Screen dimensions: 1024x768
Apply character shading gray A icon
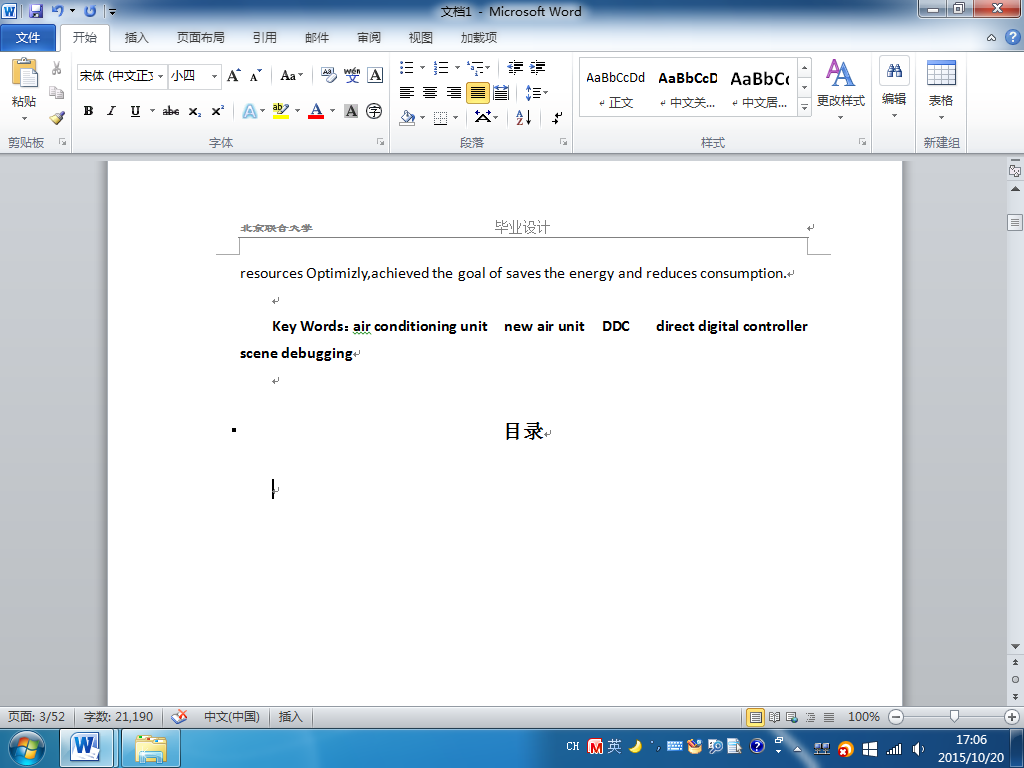click(x=351, y=111)
